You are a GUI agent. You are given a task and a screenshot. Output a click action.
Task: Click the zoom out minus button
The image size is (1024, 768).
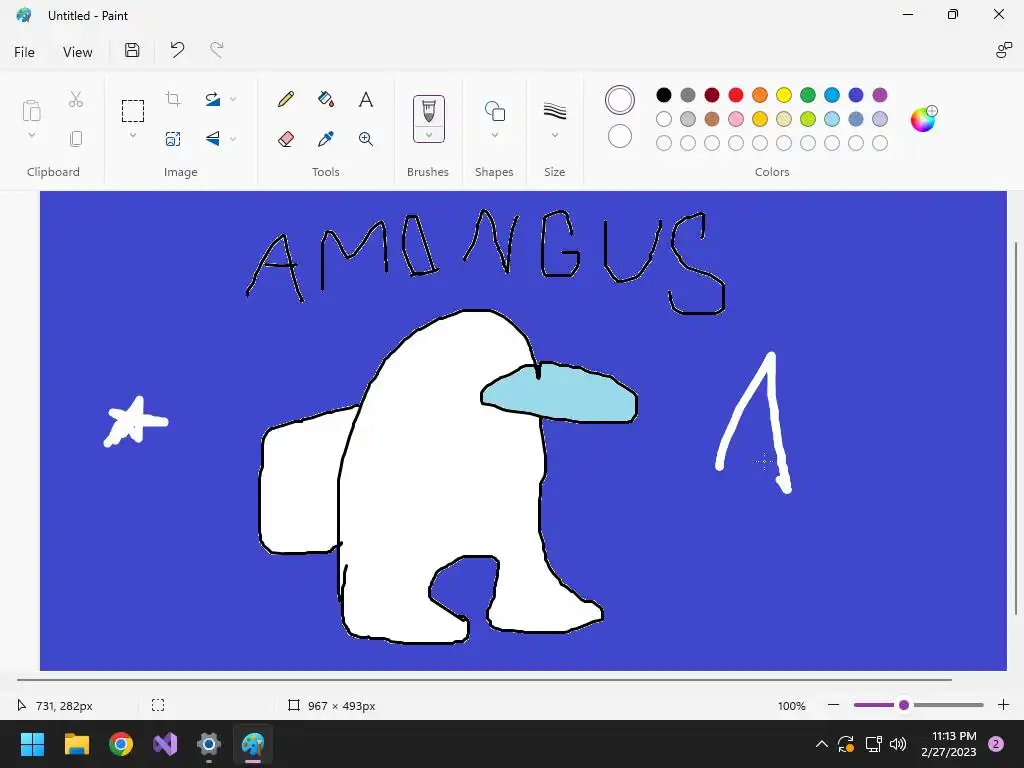click(x=833, y=705)
